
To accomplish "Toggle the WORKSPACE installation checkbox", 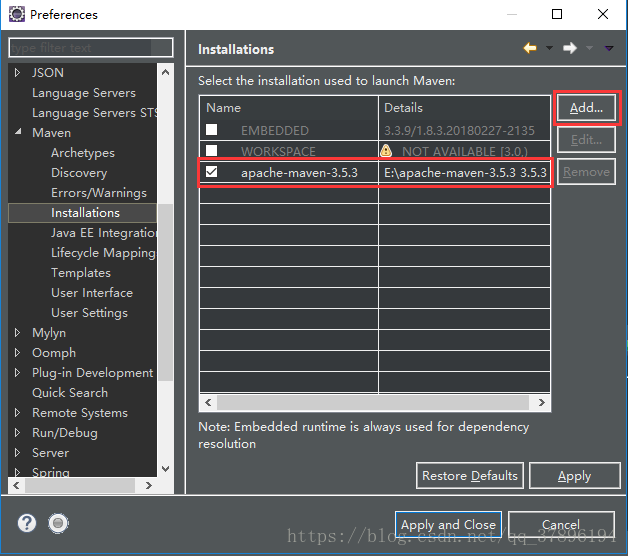I will click(x=211, y=151).
